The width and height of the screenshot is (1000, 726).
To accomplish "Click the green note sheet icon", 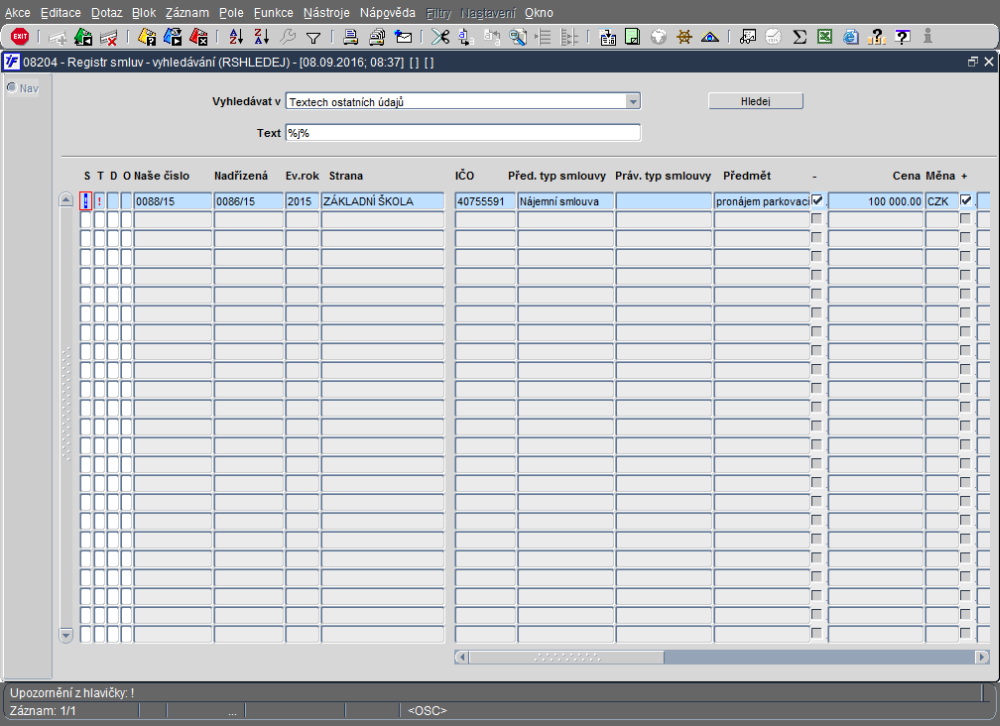I will click(x=632, y=37).
